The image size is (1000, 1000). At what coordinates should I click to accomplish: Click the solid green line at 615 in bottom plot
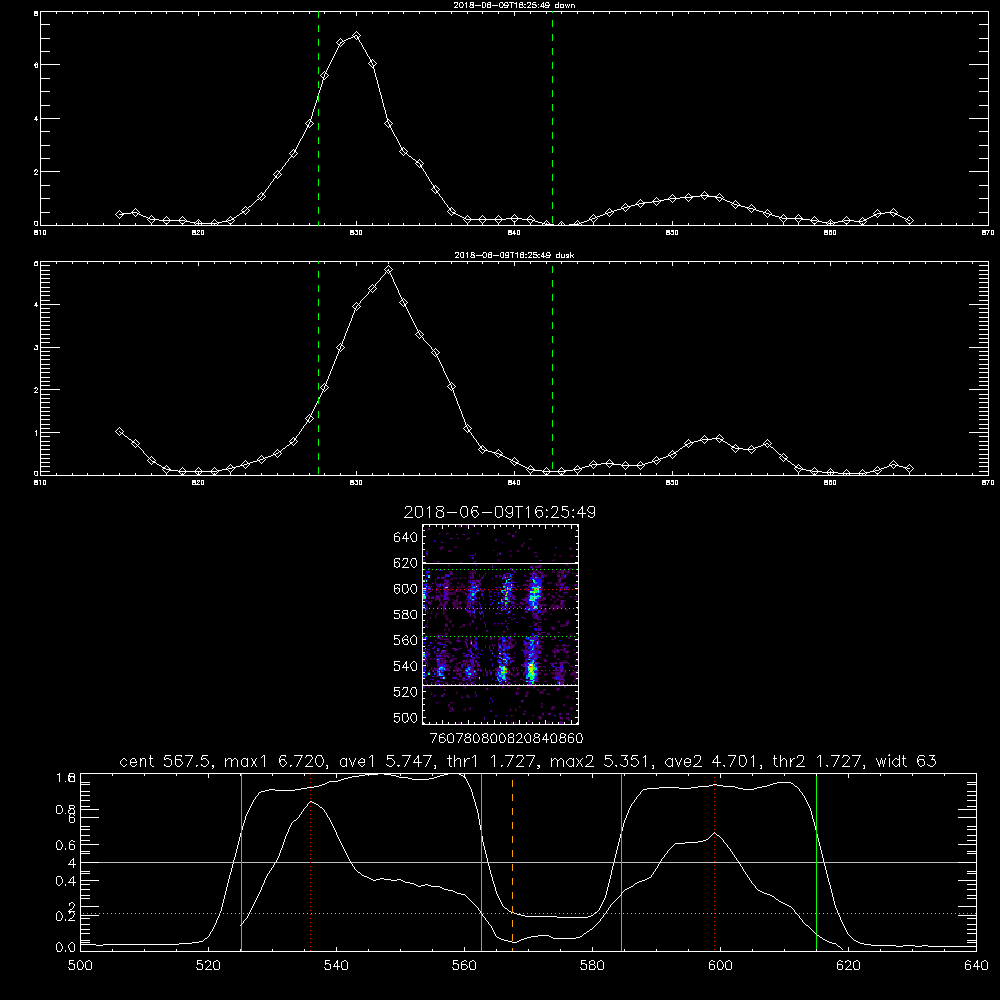click(816, 862)
